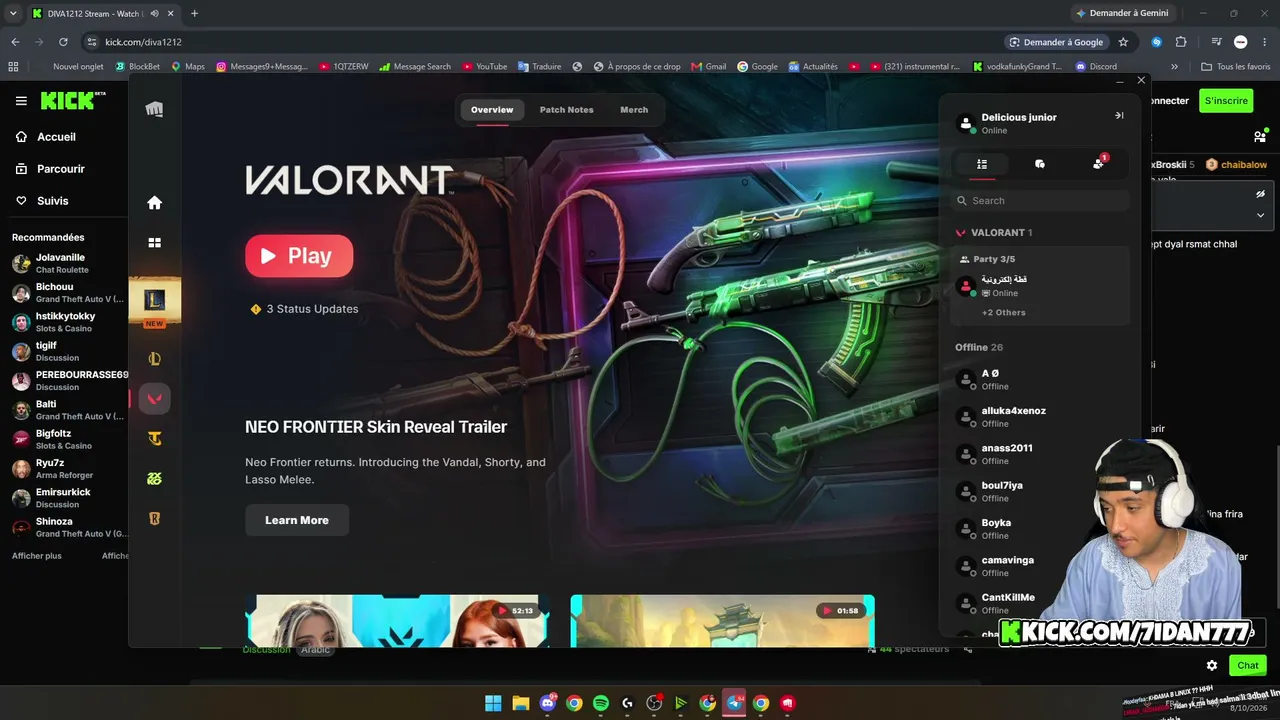This screenshot has width=1280, height=720.
Task: Open OBS Studio from the taskbar
Action: pyautogui.click(x=654, y=703)
